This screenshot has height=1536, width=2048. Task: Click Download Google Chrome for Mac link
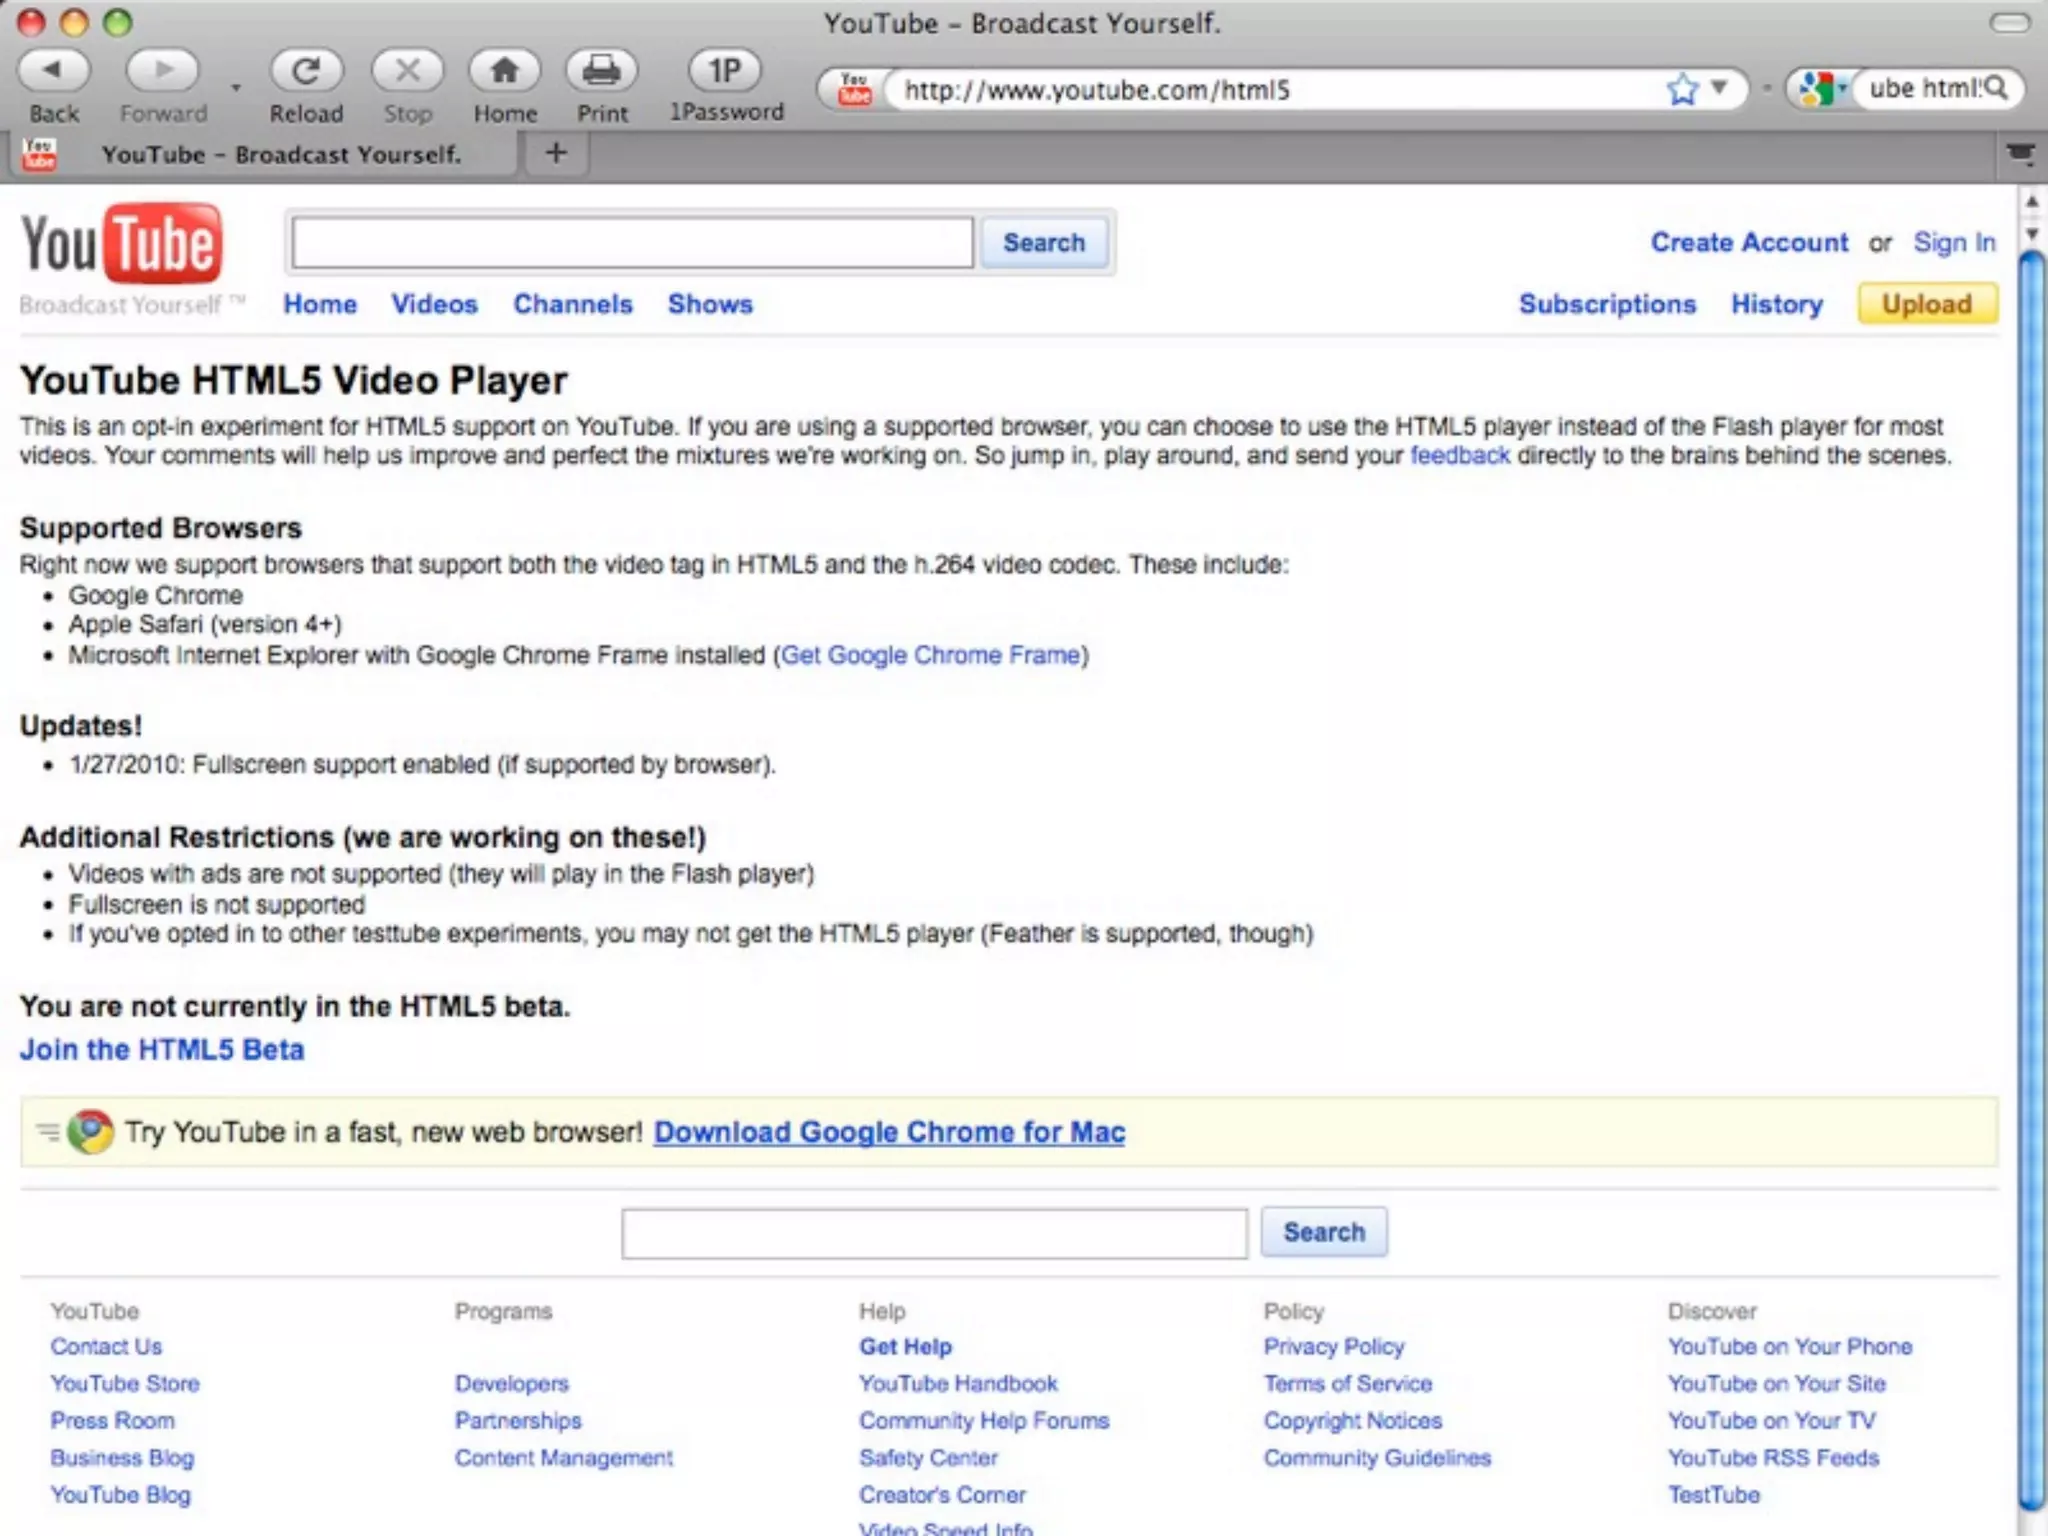(889, 1132)
